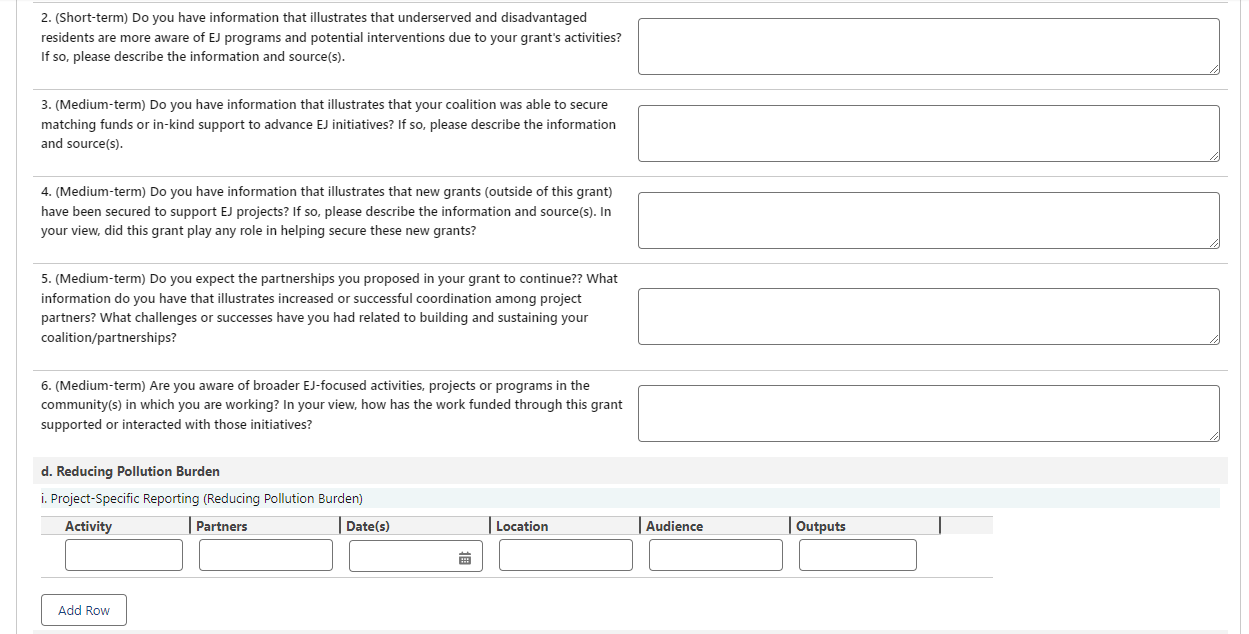Image resolution: width=1249 pixels, height=634 pixels.
Task: Select the Audience column header
Action: 675,526
